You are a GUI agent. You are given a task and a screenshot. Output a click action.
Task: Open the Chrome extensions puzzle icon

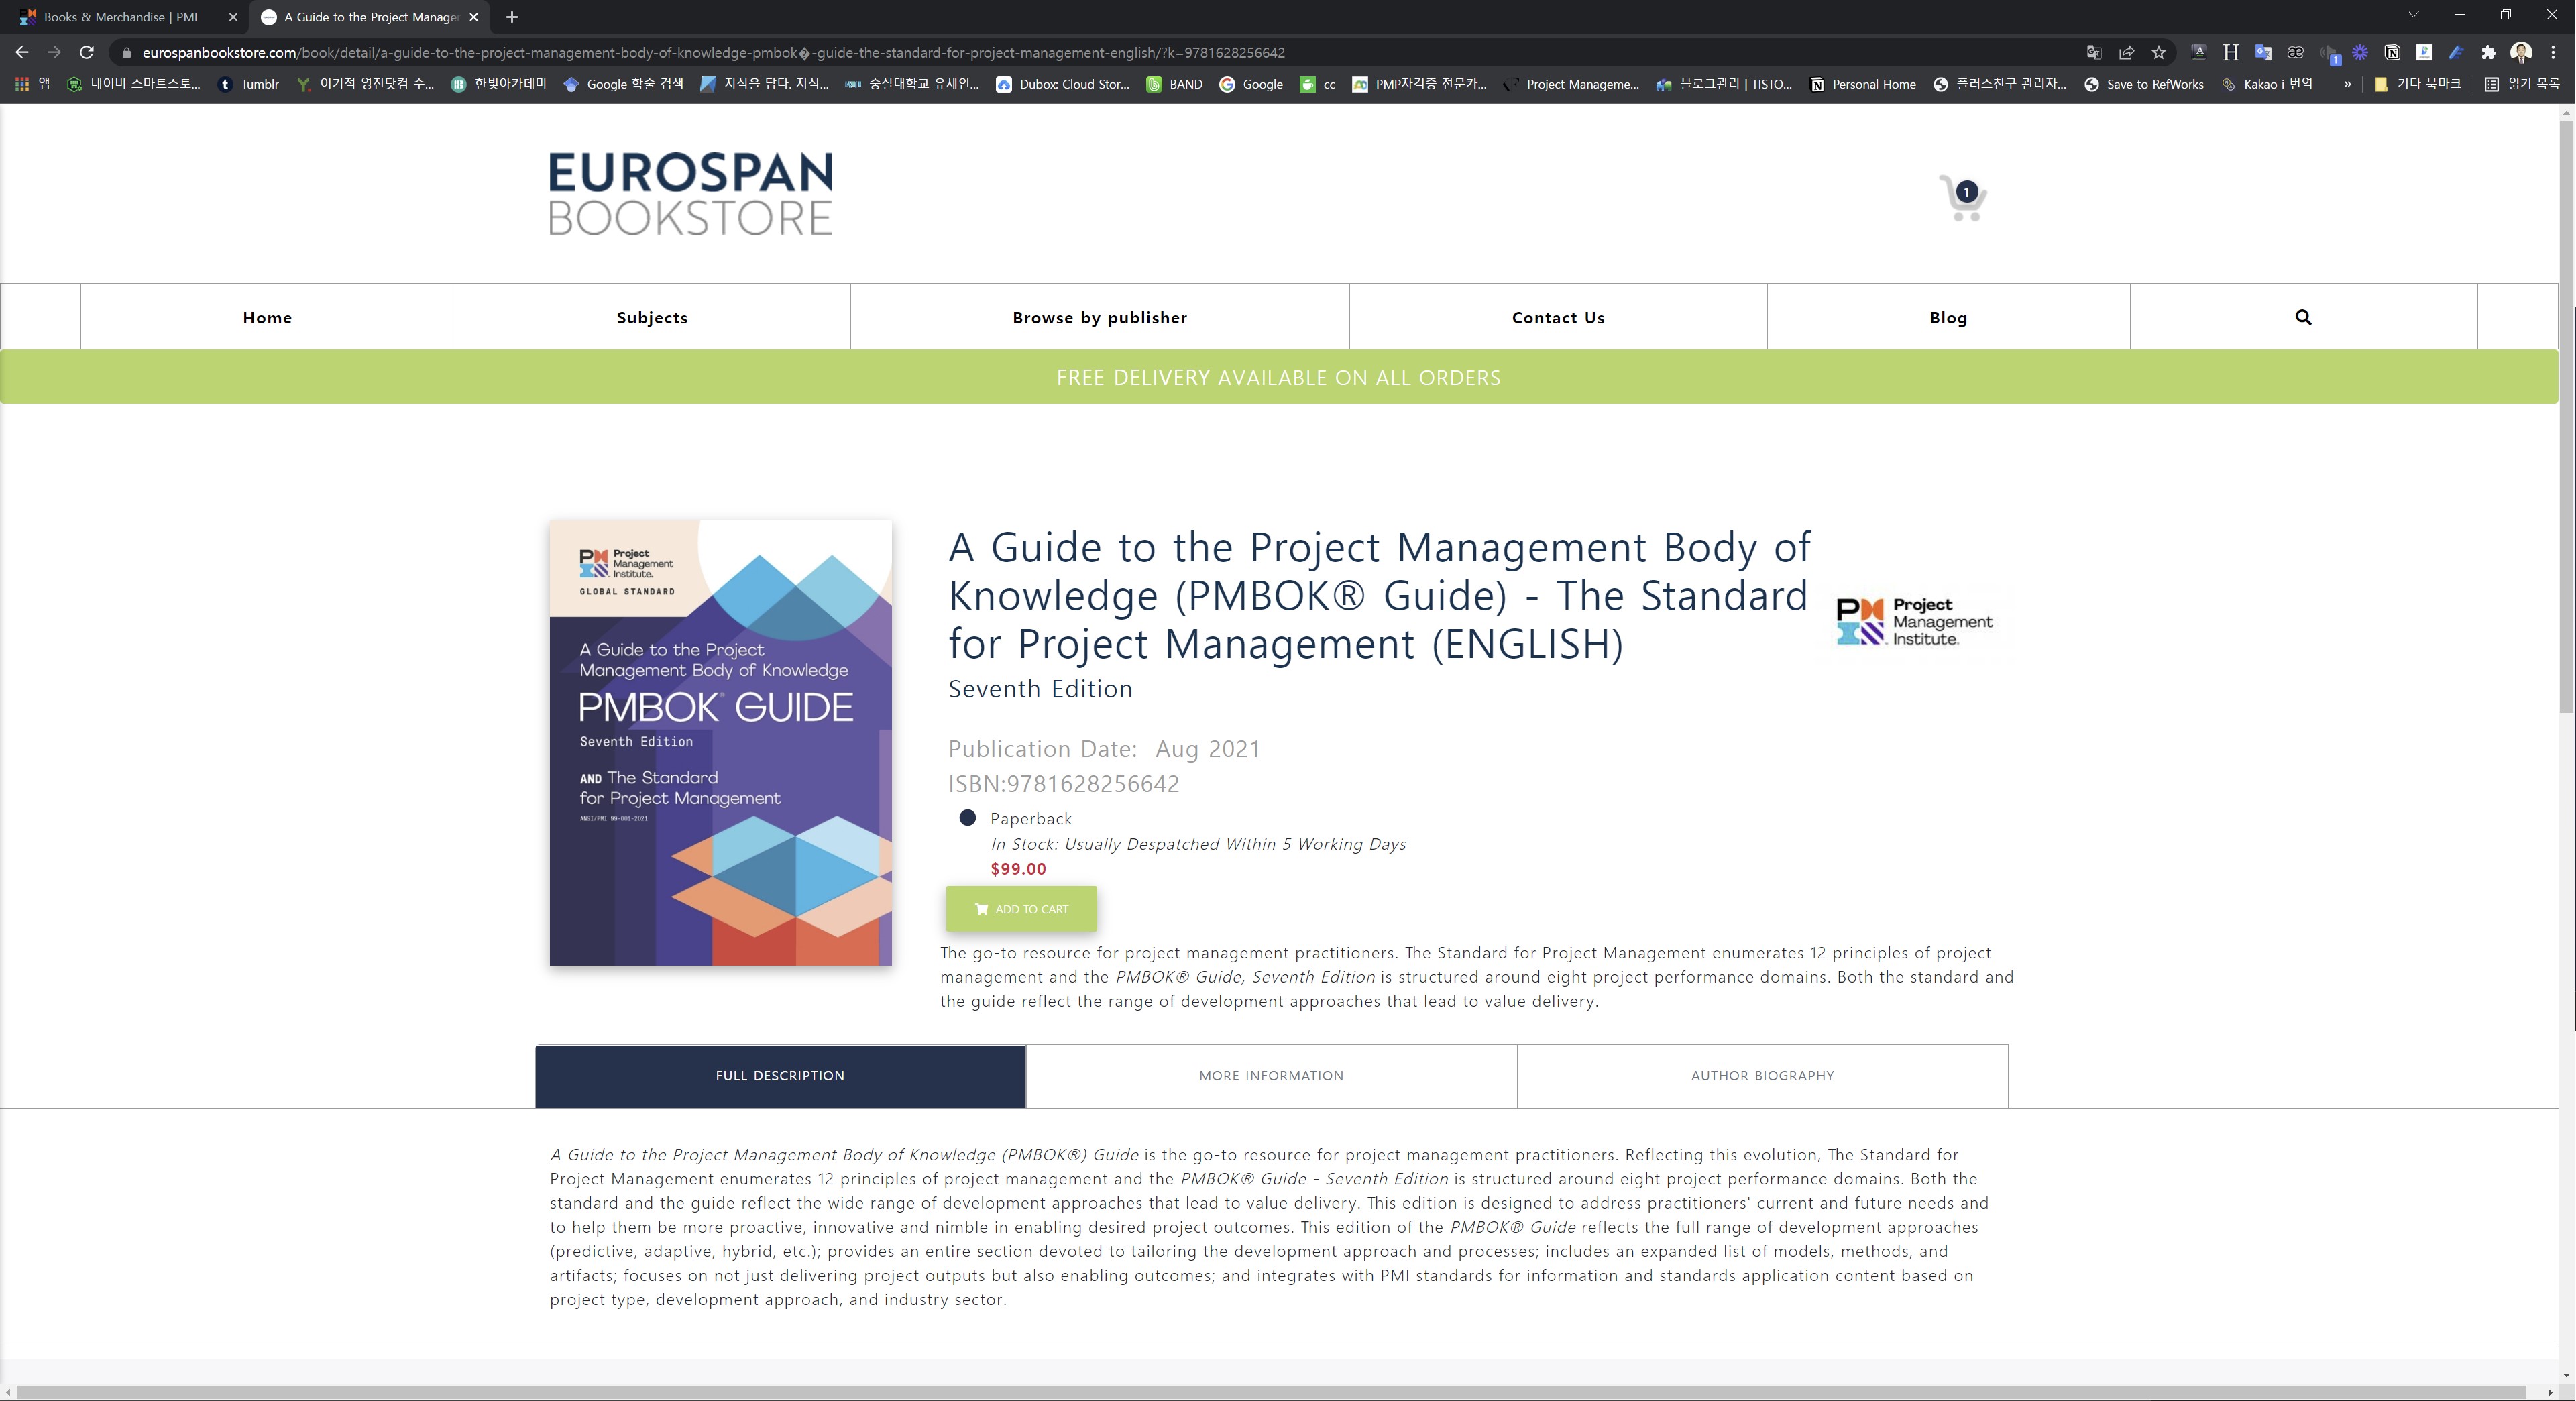(2488, 53)
